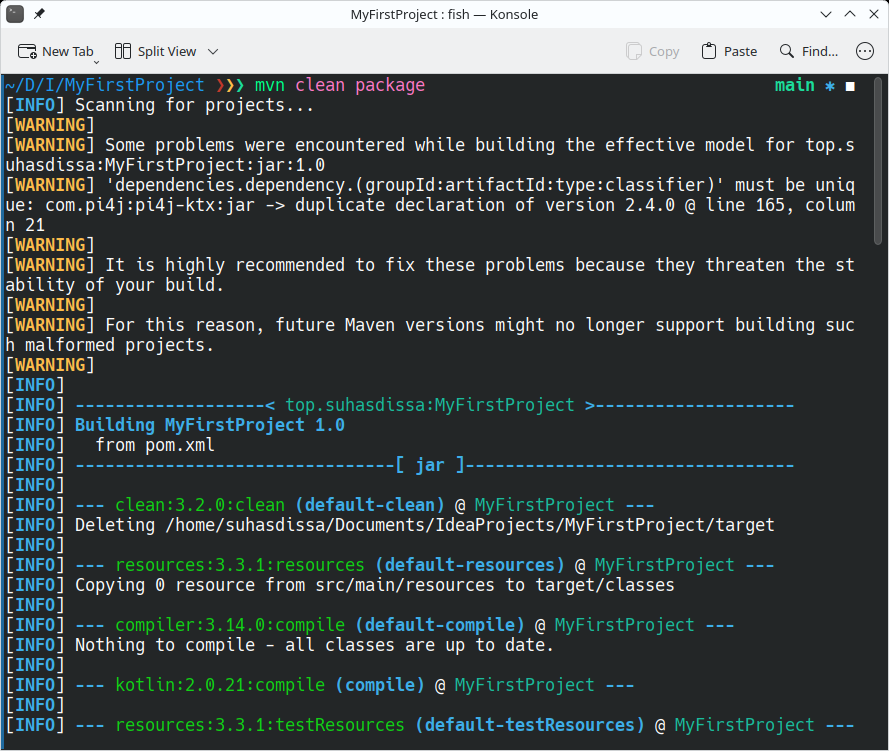Click the 'Deleting /home/suhasdissa/...' target path line
This screenshot has height=751, width=889.
tap(425, 525)
